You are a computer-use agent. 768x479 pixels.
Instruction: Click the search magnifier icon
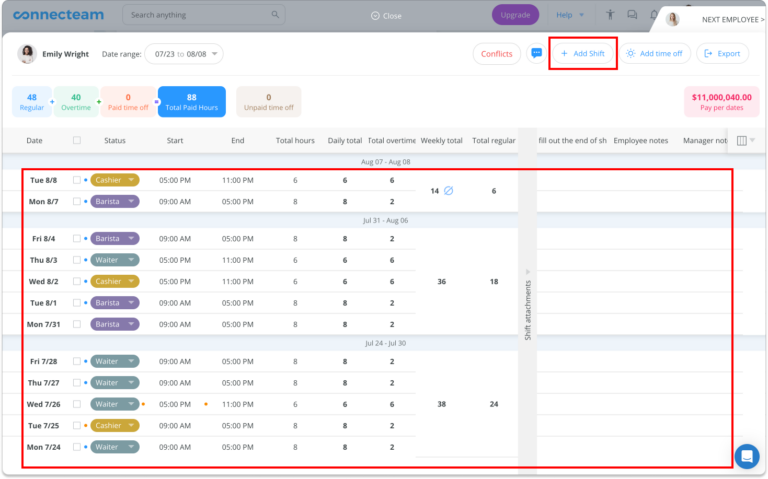tap(275, 15)
